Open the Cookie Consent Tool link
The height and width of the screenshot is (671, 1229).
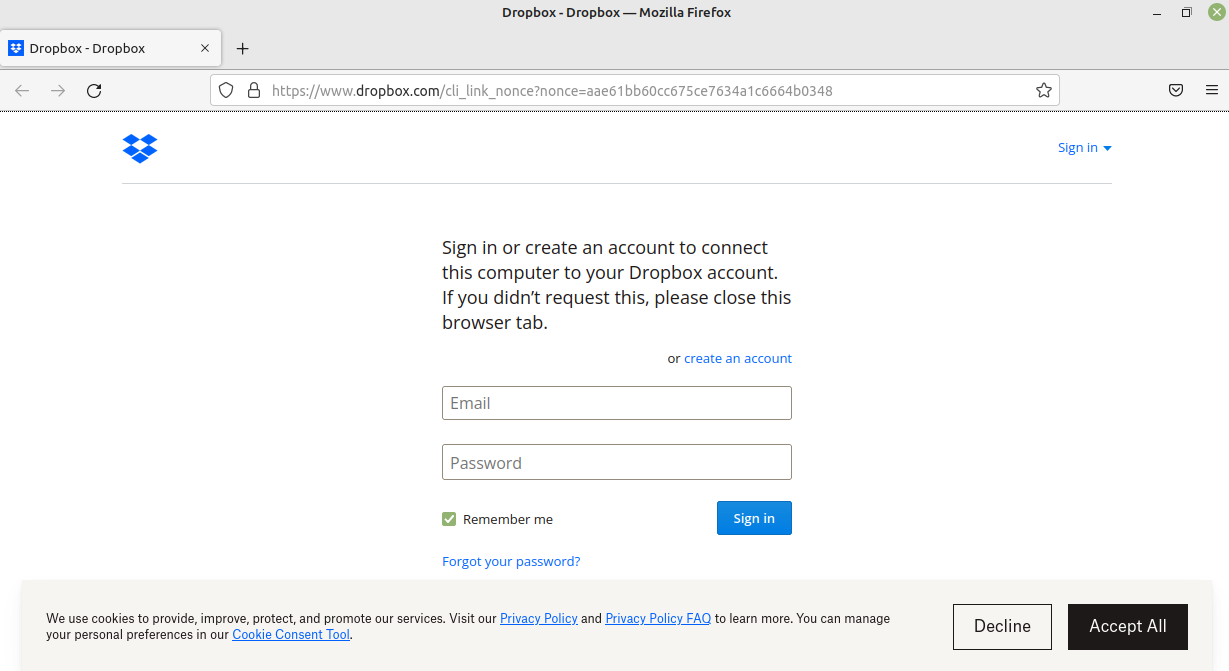pyautogui.click(x=291, y=635)
